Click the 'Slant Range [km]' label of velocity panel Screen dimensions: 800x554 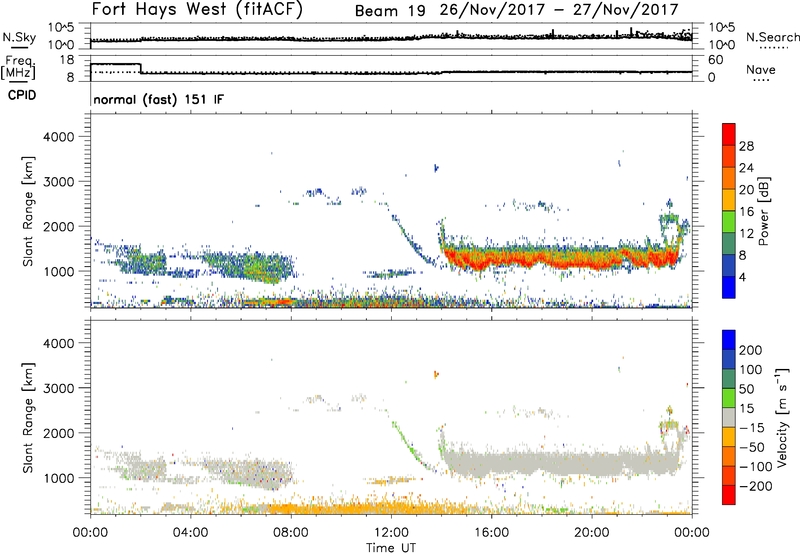28,418
